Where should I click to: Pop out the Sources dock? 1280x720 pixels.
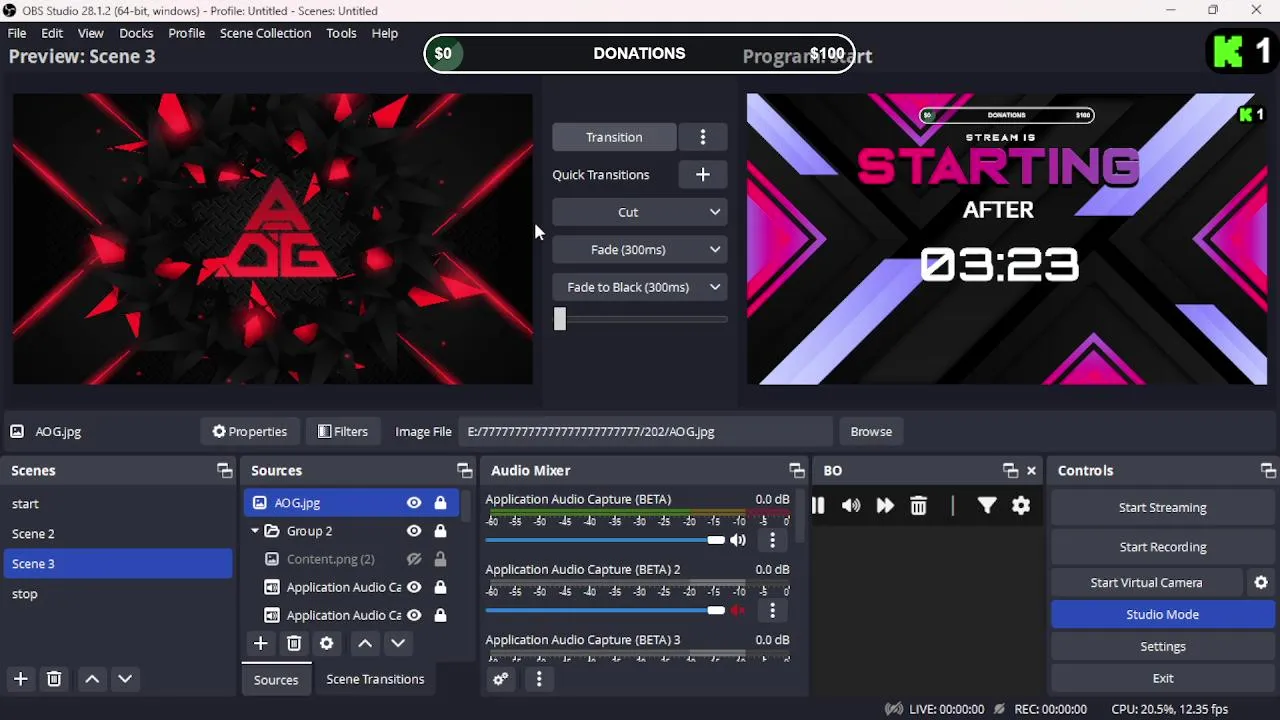click(x=464, y=470)
